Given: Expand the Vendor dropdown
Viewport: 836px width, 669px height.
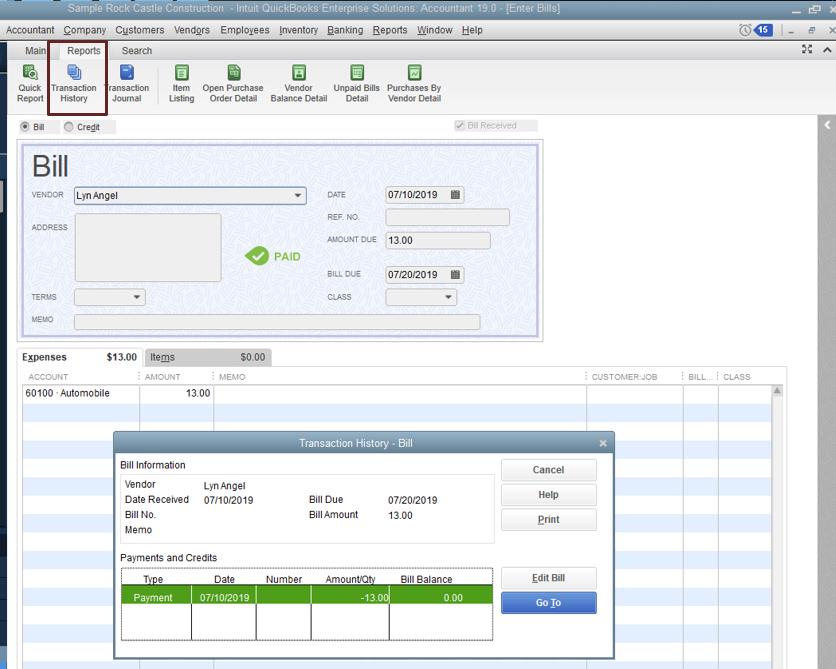Looking at the screenshot, I should click(x=298, y=196).
